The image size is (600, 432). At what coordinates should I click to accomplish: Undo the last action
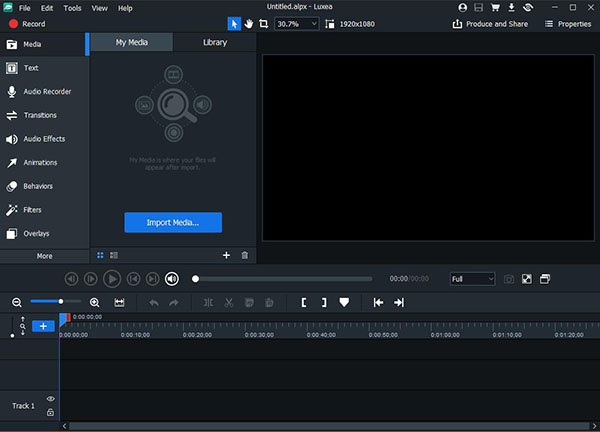click(x=154, y=303)
